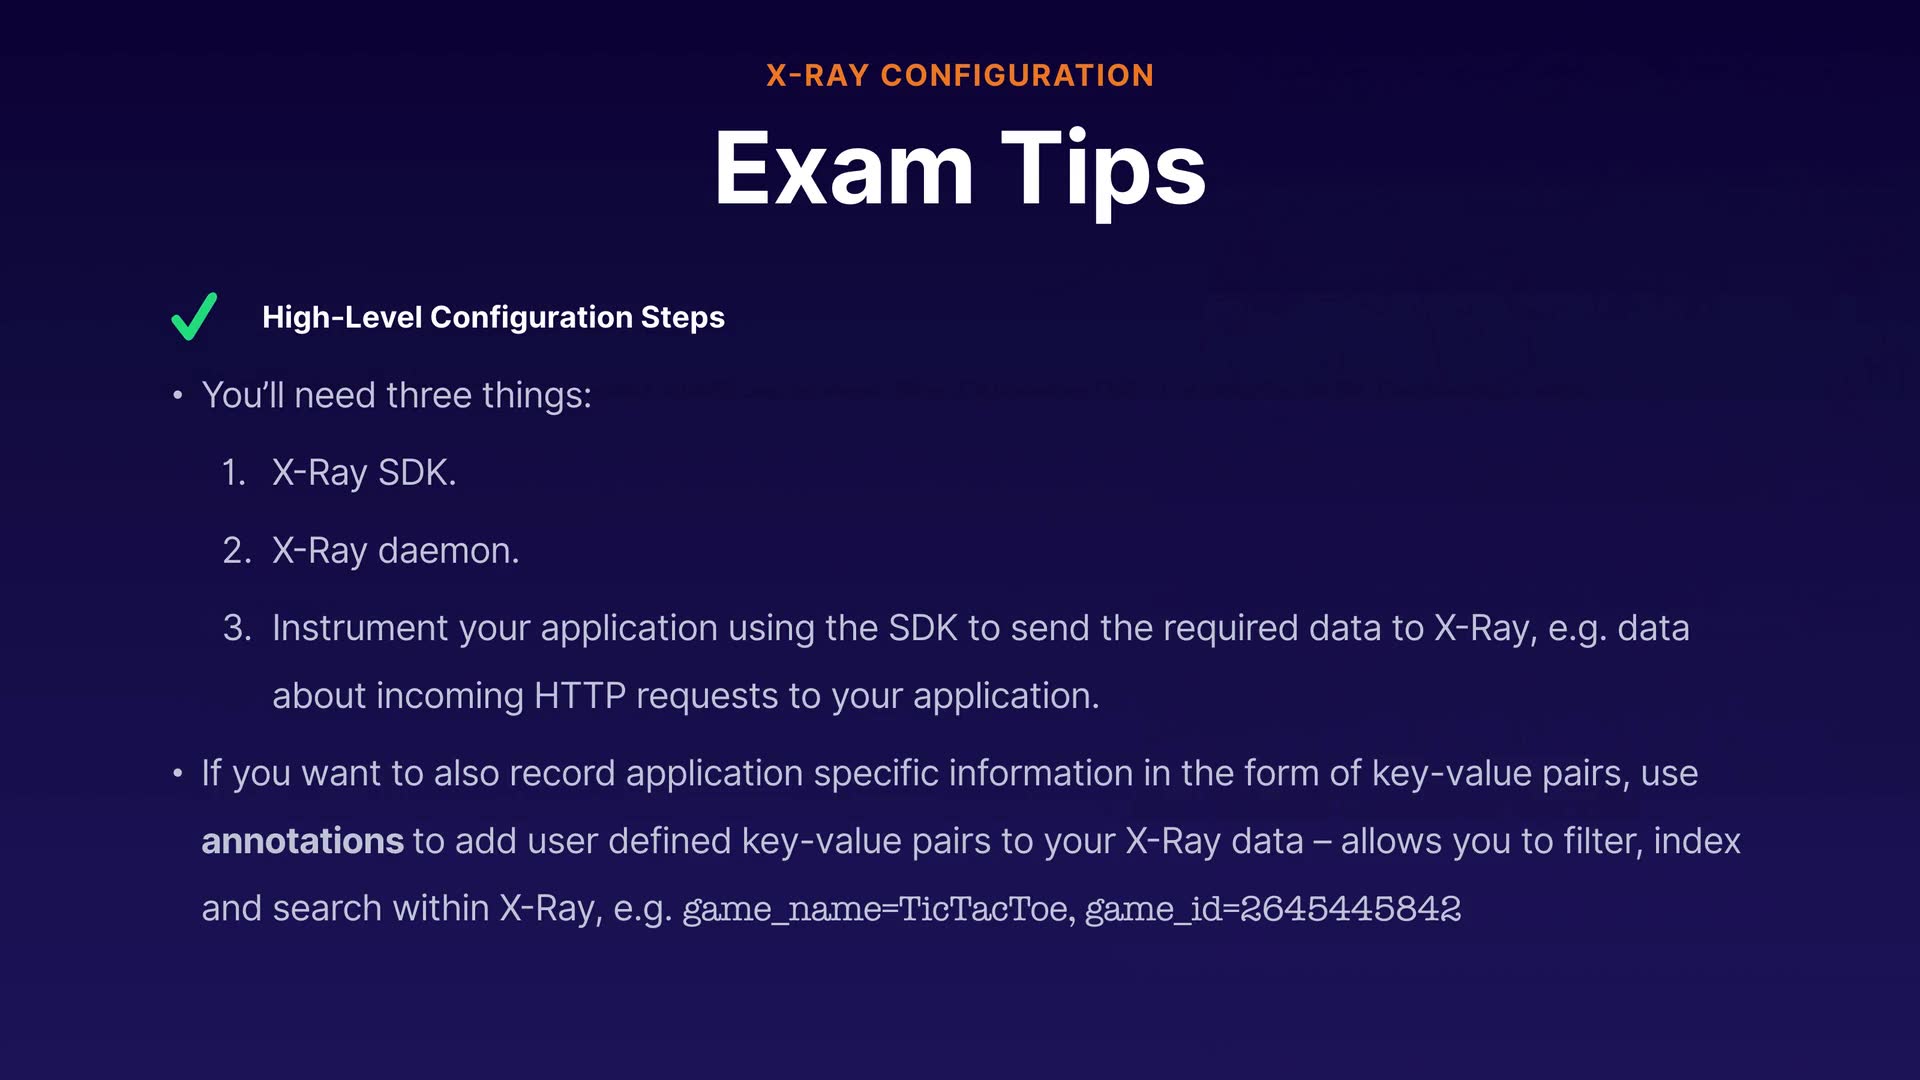1920x1080 pixels.
Task: Select the X-Ray daemon list item
Action: point(395,550)
